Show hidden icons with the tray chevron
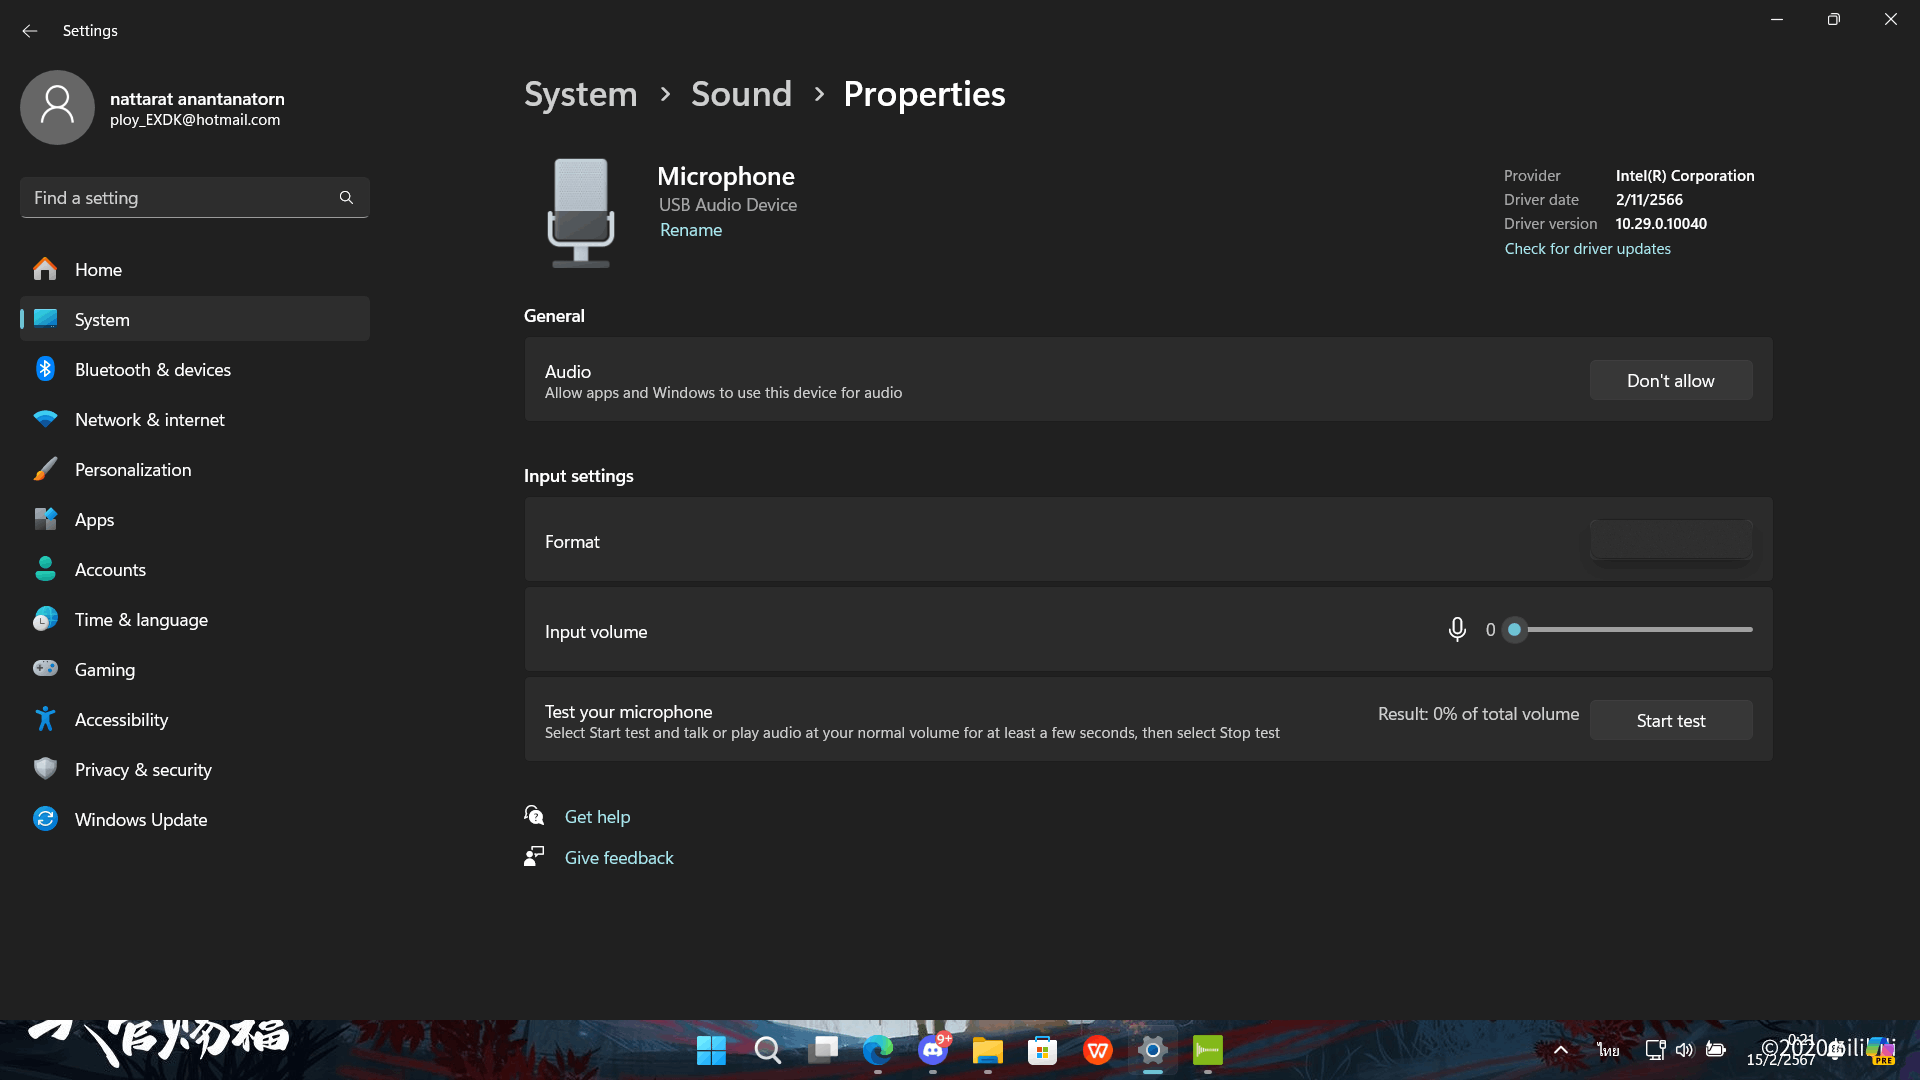Screen dimensions: 1920x1080 pyautogui.click(x=1560, y=1050)
